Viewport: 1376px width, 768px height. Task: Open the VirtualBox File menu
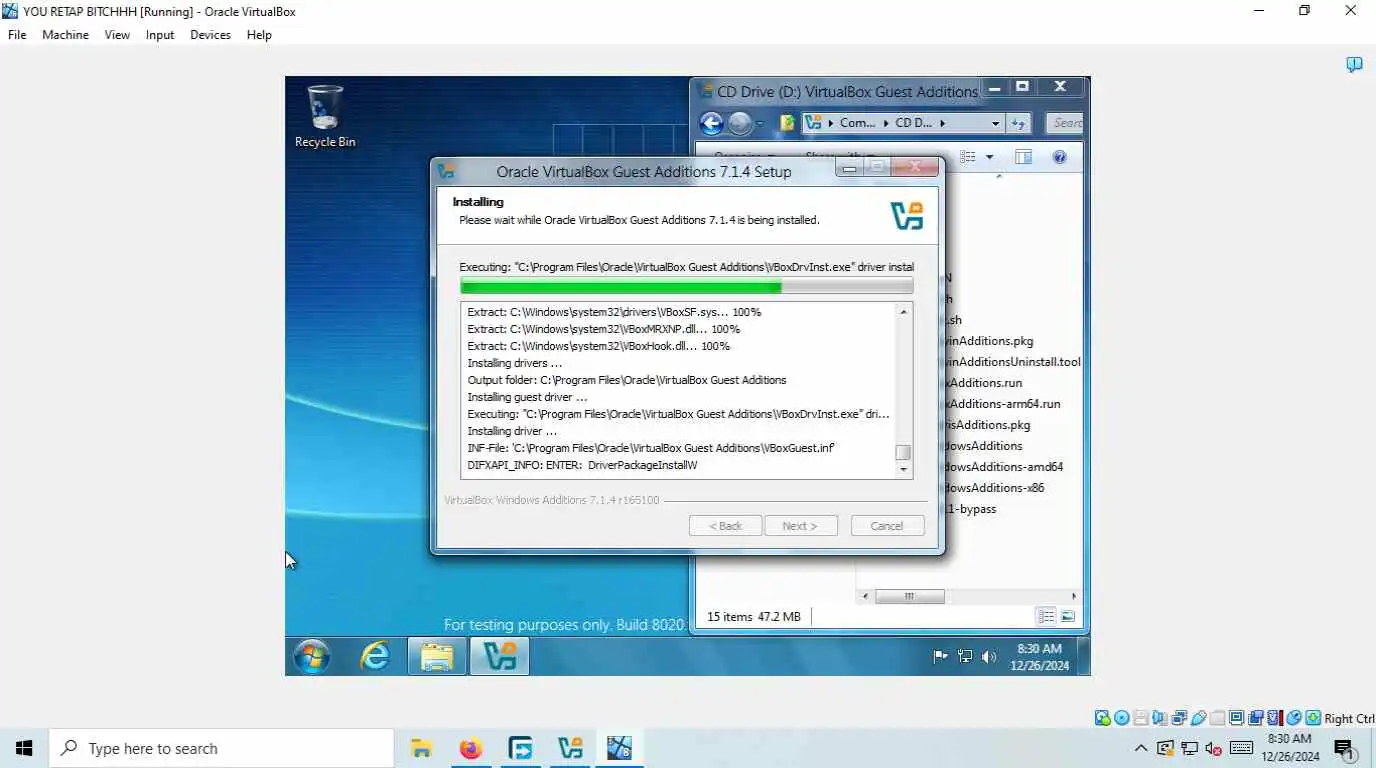click(x=17, y=34)
